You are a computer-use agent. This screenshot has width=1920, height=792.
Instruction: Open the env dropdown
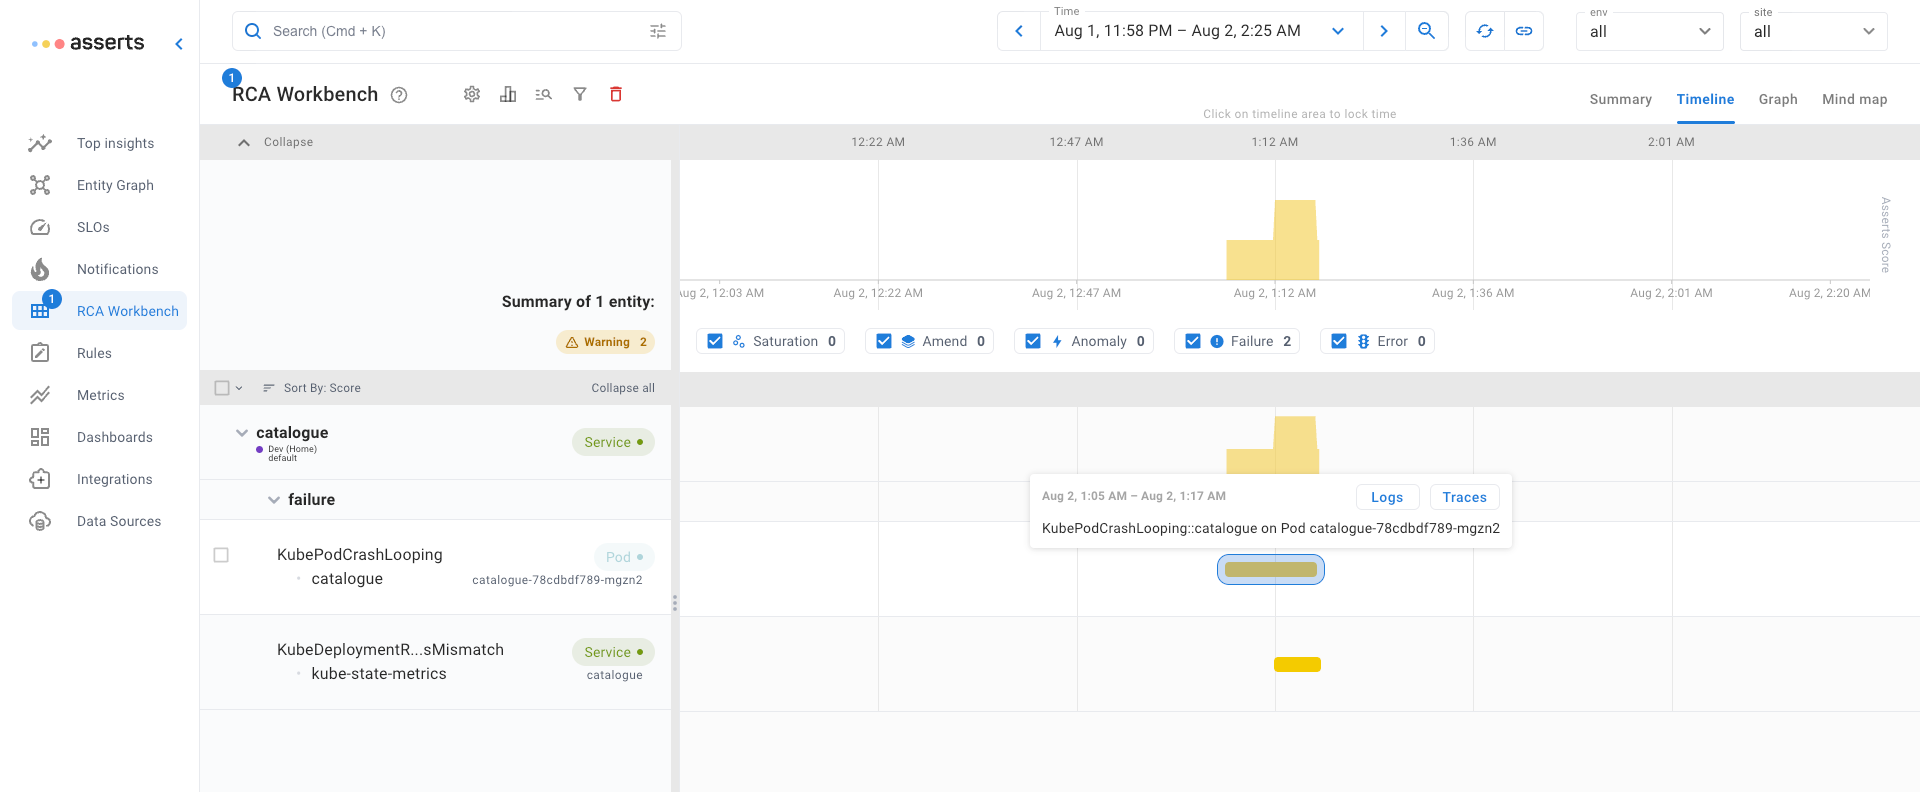click(1650, 31)
